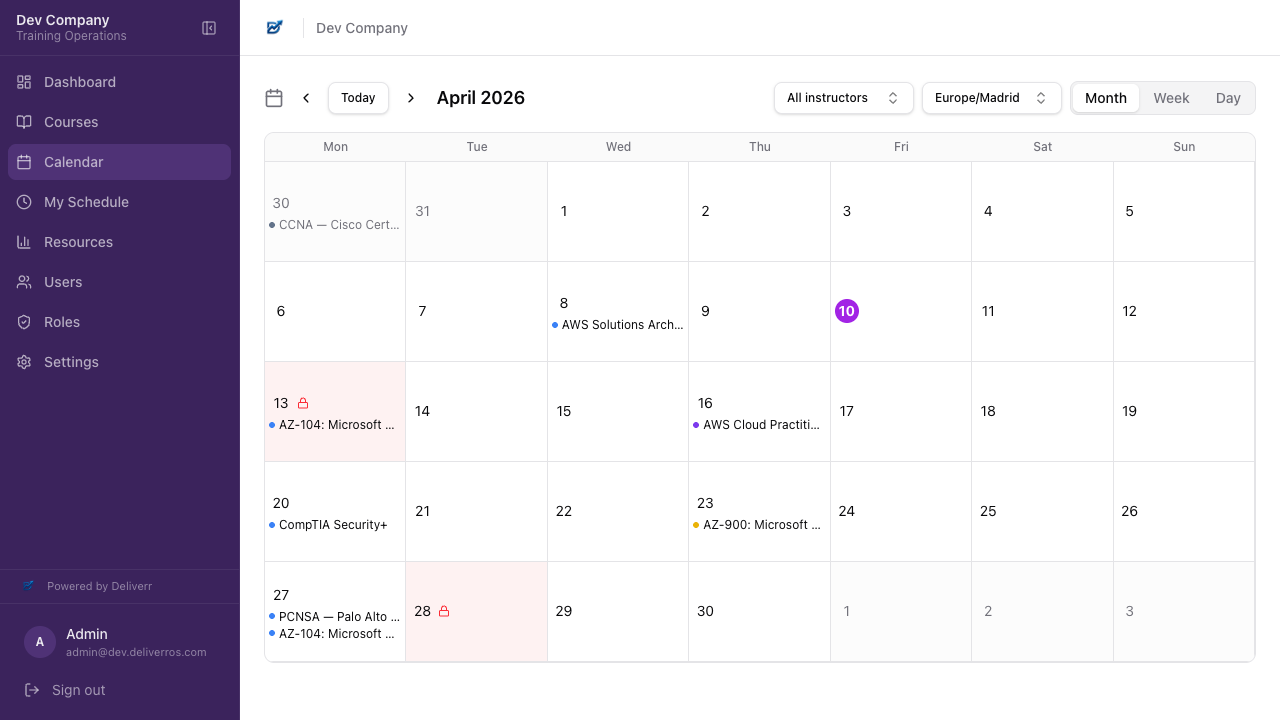Screen dimensions: 1280x720
Task: Open the AZ-104 Microsoft event on the 27th
Action: tap(335, 634)
